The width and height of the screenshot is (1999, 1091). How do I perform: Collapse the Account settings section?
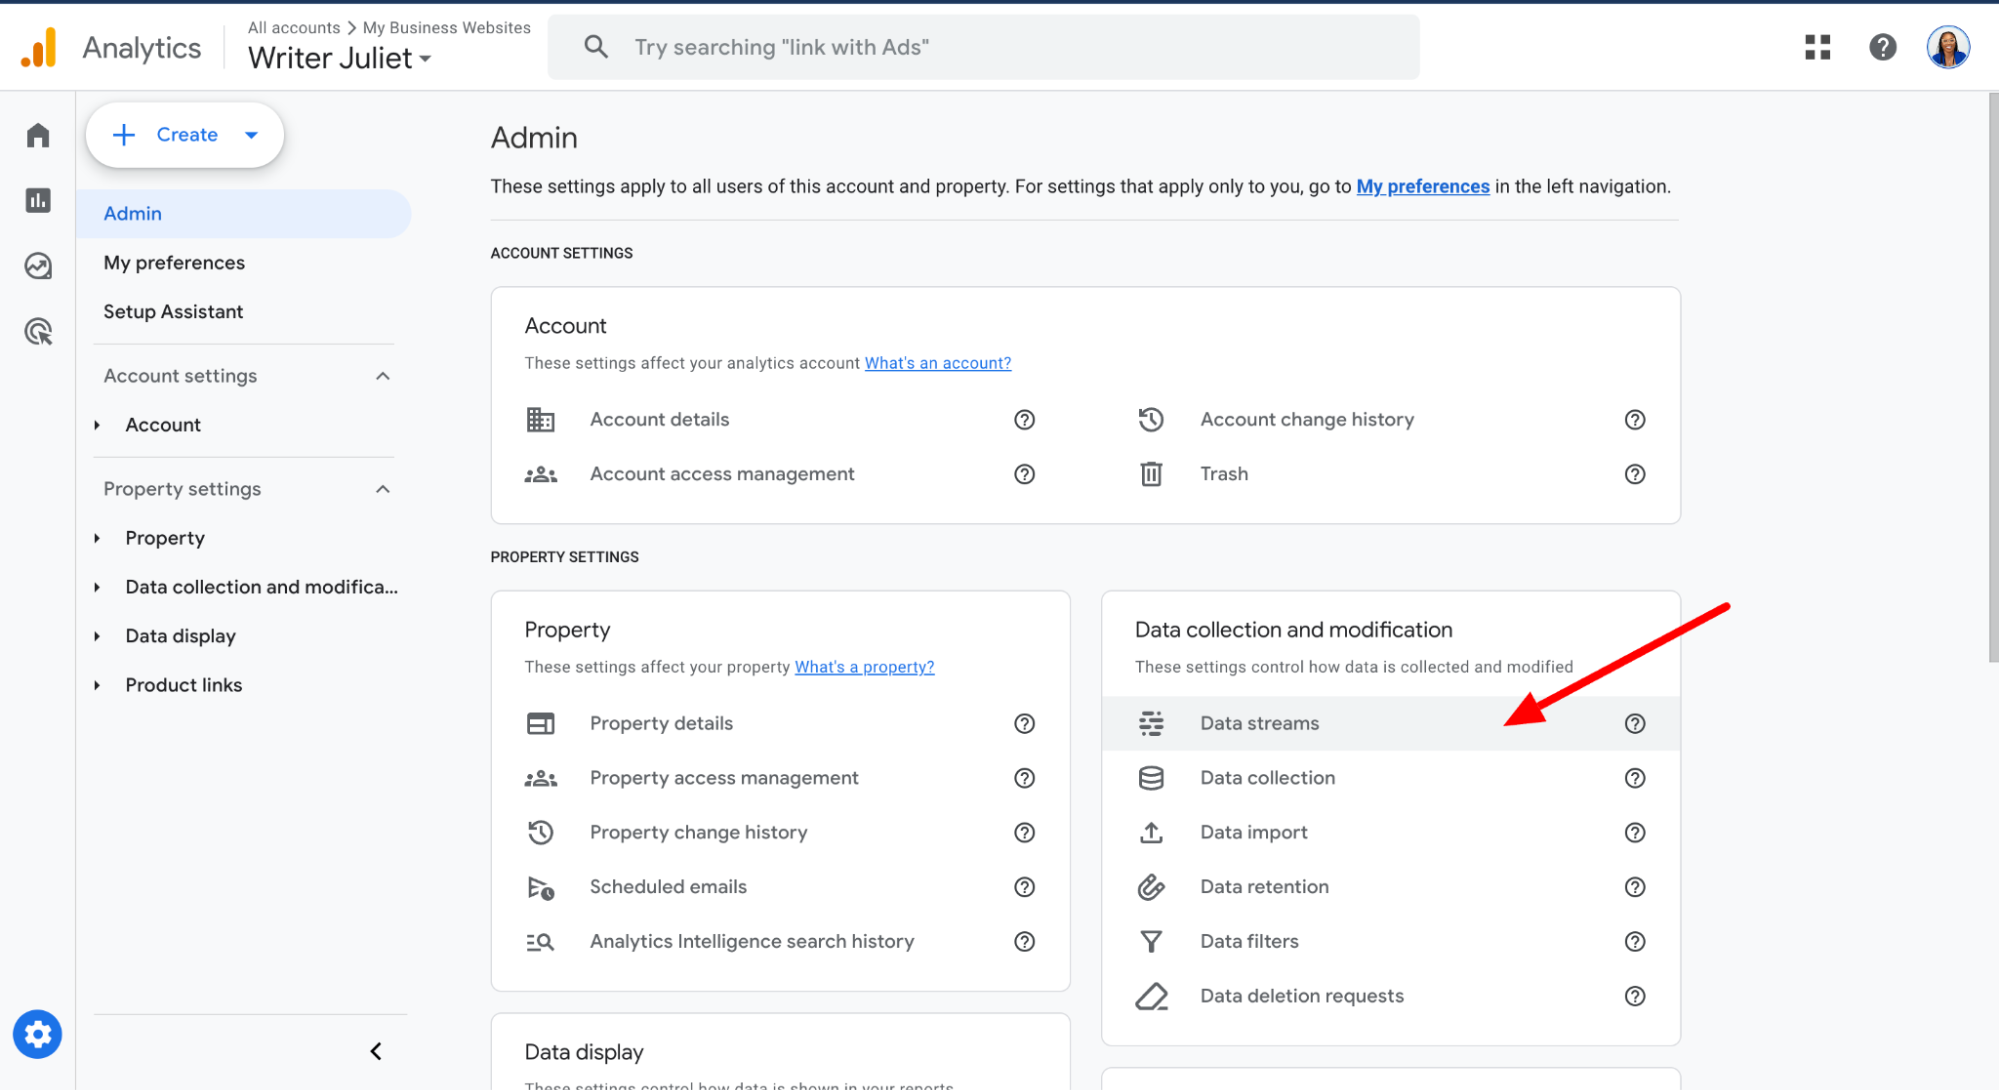(x=383, y=376)
